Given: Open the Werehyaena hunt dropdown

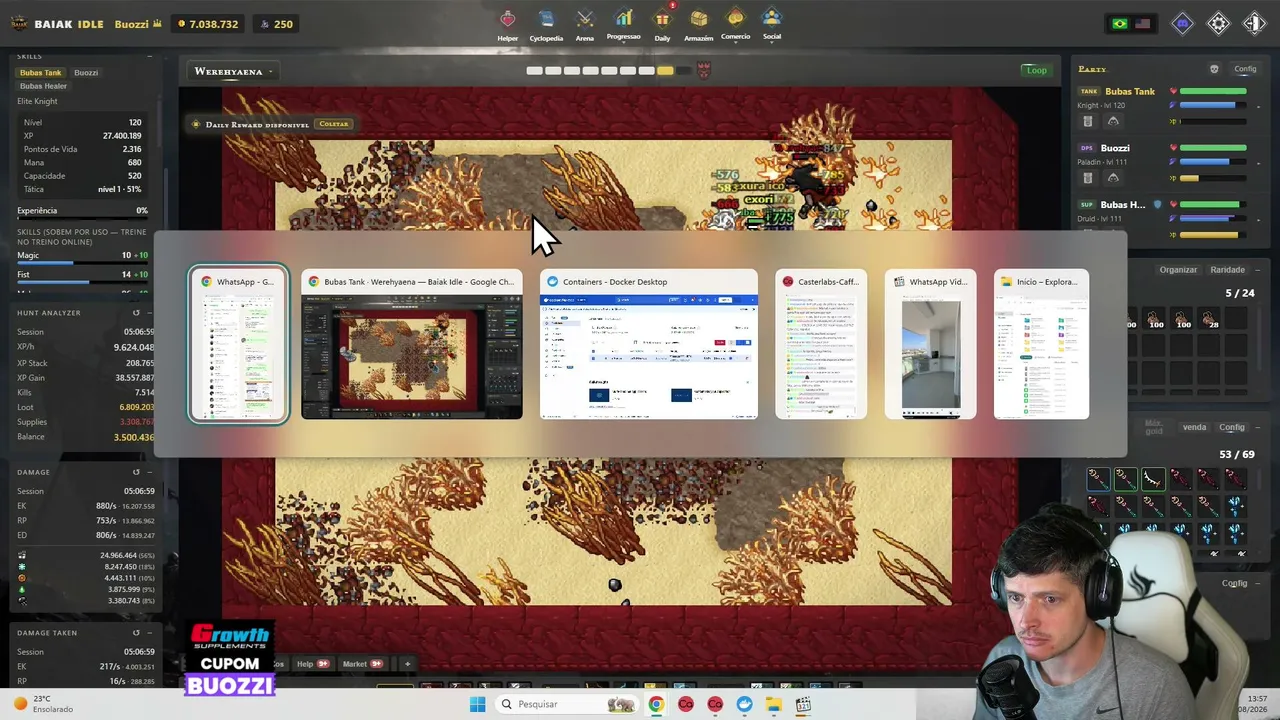Looking at the screenshot, I should coord(234,72).
